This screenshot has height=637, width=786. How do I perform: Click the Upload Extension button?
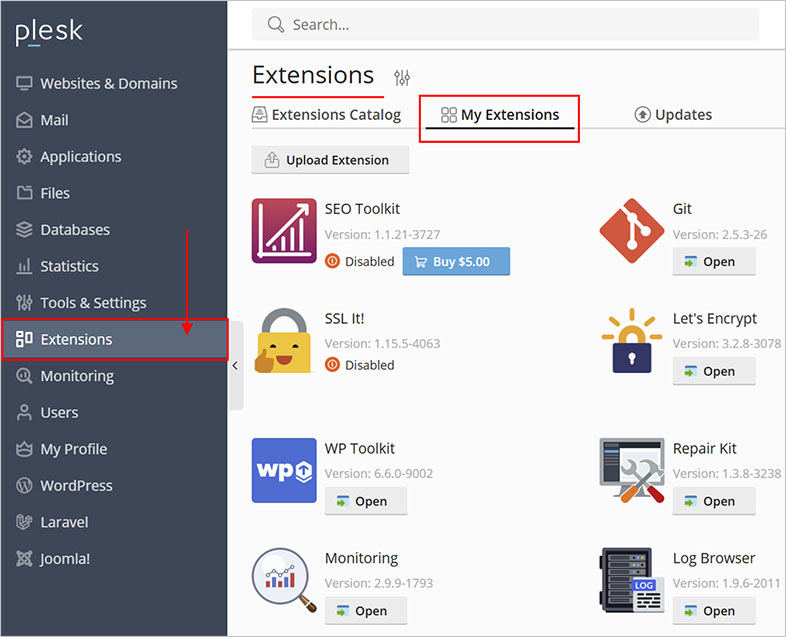[330, 160]
